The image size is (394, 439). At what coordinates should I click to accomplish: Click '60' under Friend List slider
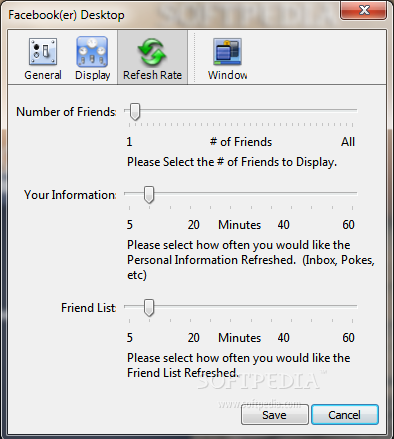tap(348, 338)
